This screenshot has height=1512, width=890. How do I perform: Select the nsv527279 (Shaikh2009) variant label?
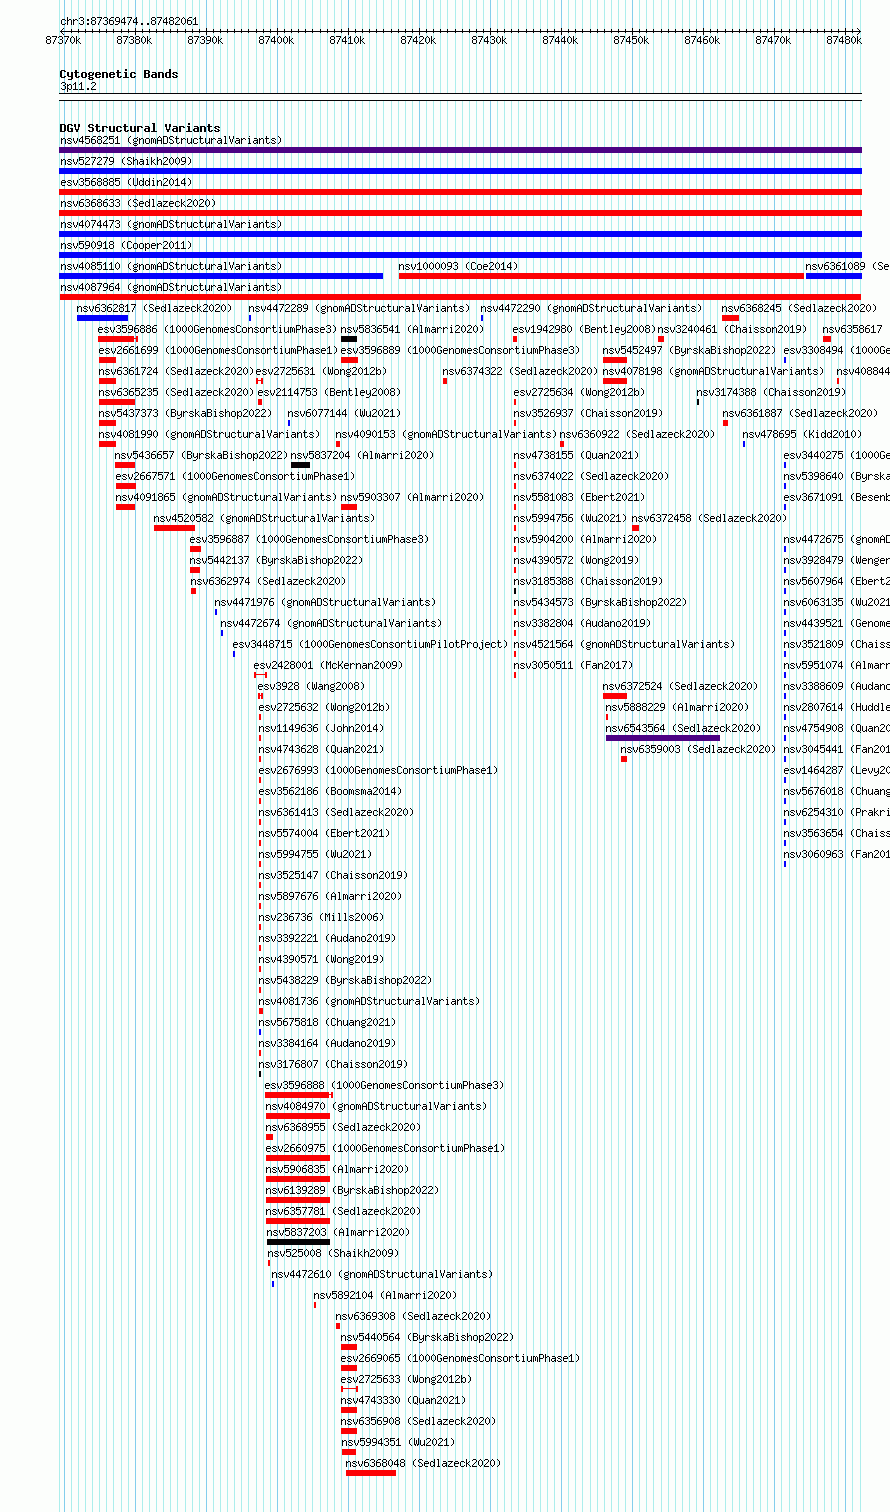(x=126, y=161)
